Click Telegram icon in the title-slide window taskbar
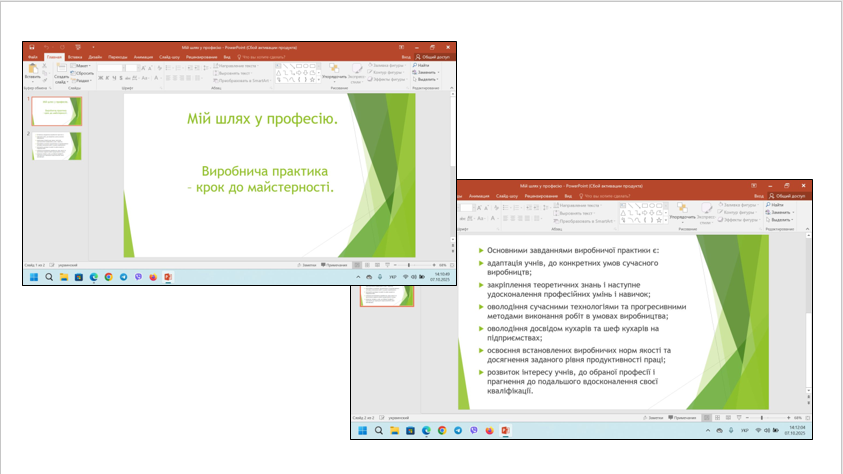 tap(124, 277)
